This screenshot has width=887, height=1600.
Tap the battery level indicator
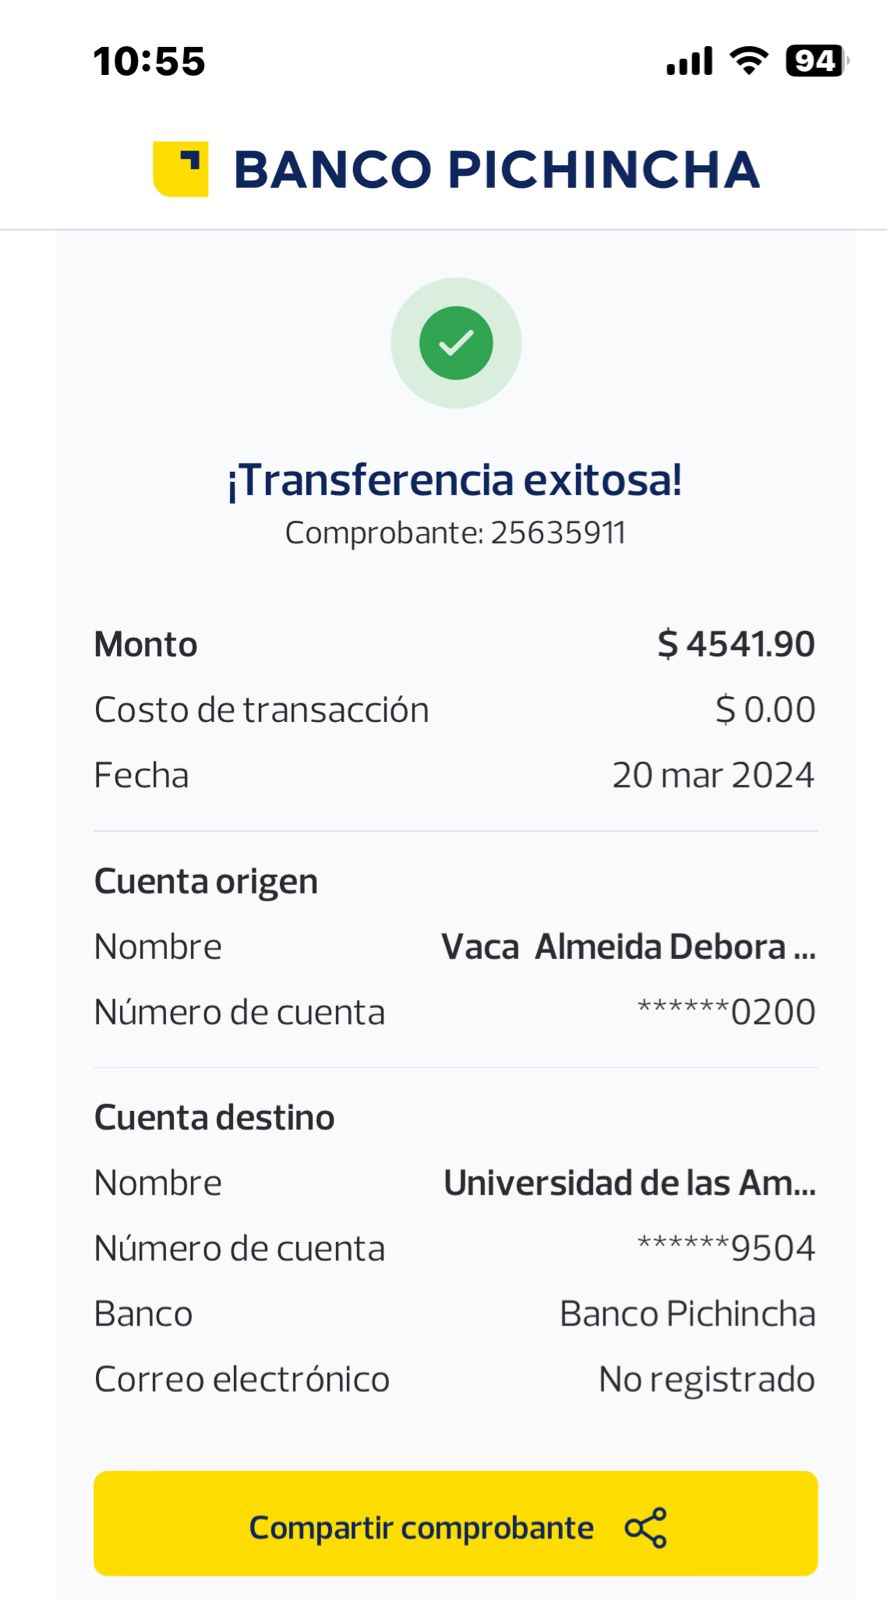(x=816, y=61)
